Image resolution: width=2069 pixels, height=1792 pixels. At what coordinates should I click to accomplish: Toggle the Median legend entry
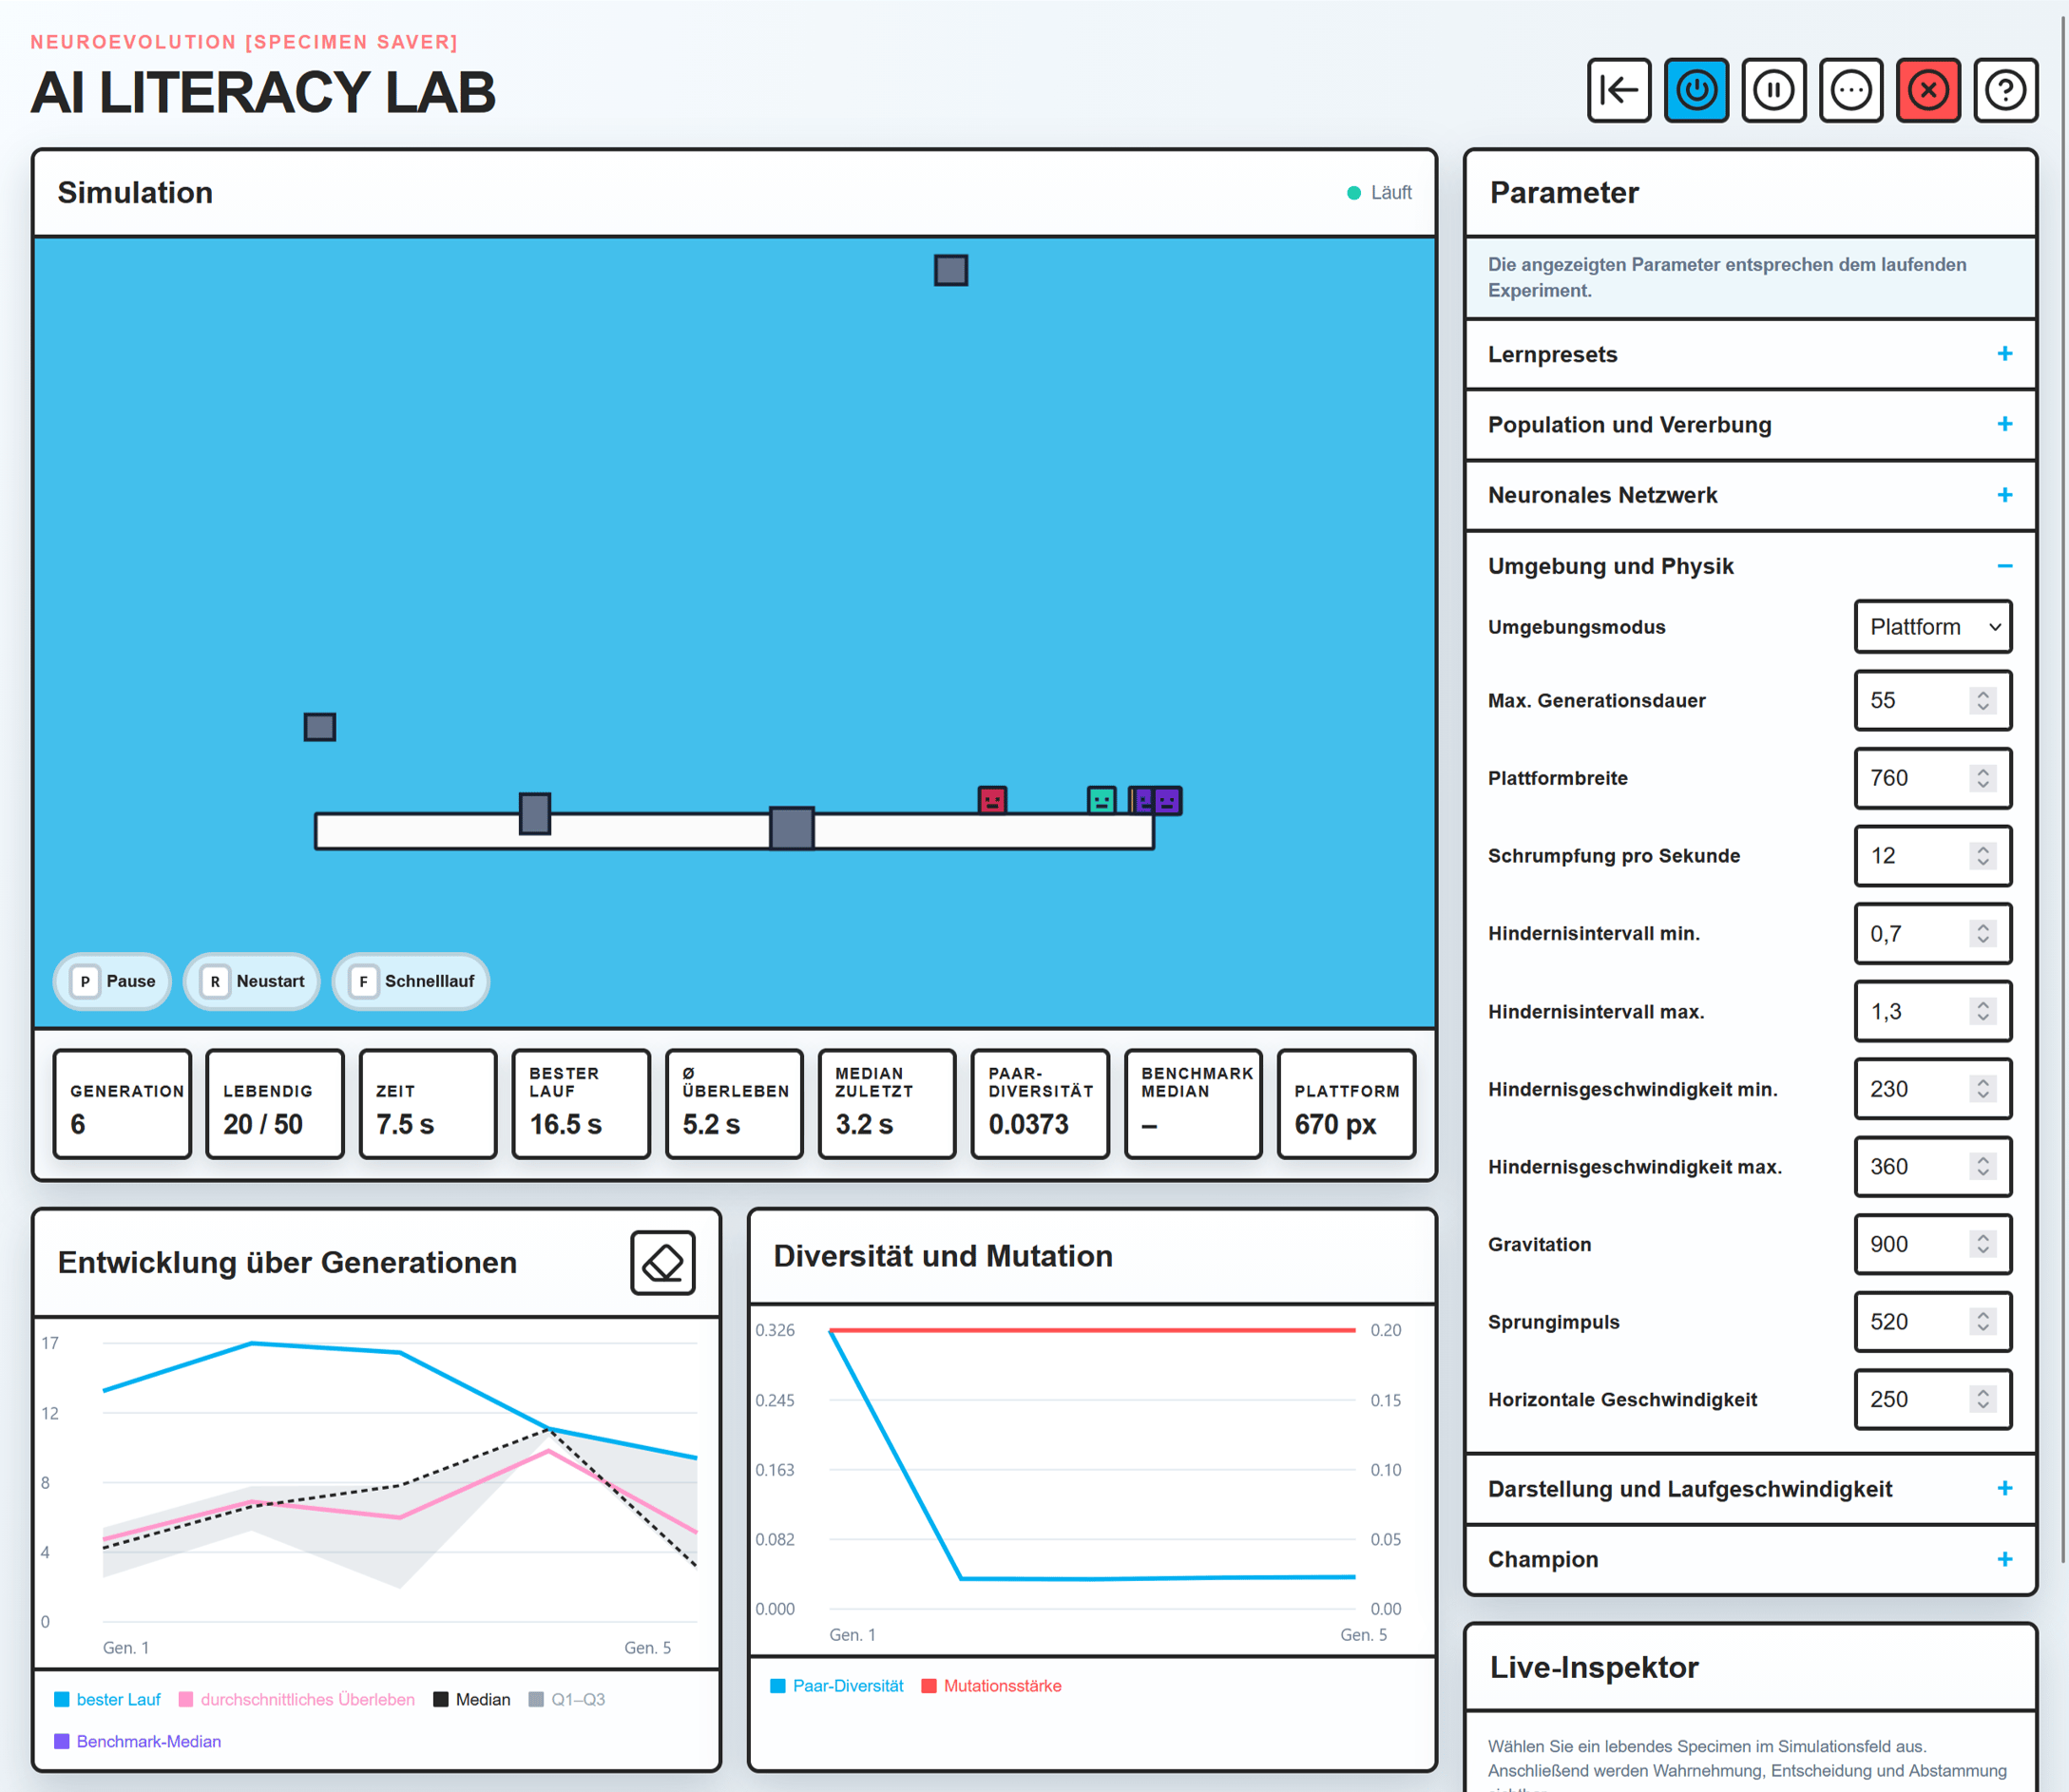click(472, 1699)
